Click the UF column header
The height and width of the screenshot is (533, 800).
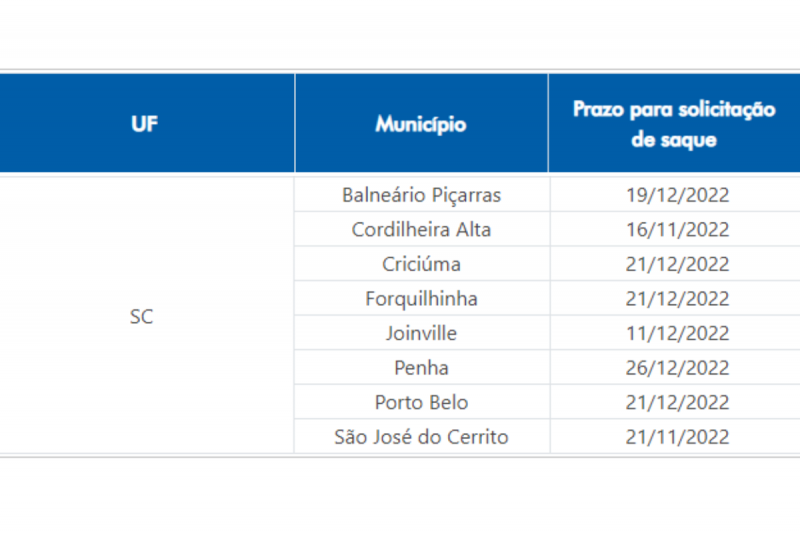(145, 125)
